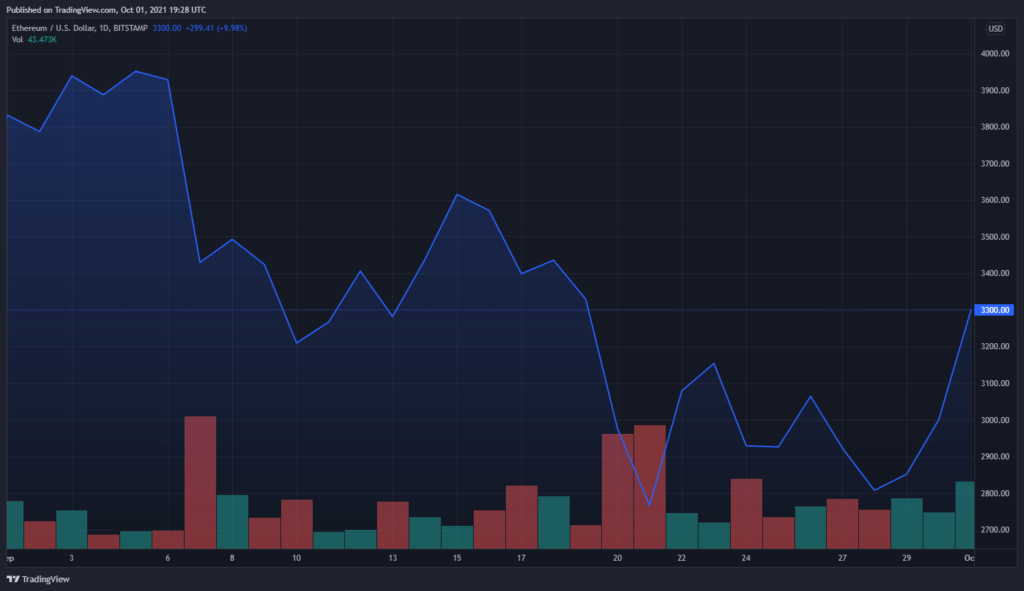
Task: Click the date label 3 on time axis
Action: pos(71,558)
